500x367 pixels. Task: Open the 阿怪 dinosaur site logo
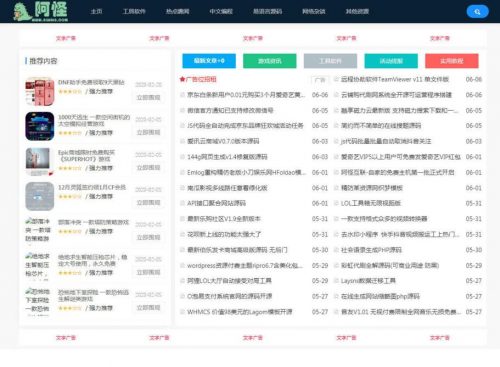(x=40, y=11)
